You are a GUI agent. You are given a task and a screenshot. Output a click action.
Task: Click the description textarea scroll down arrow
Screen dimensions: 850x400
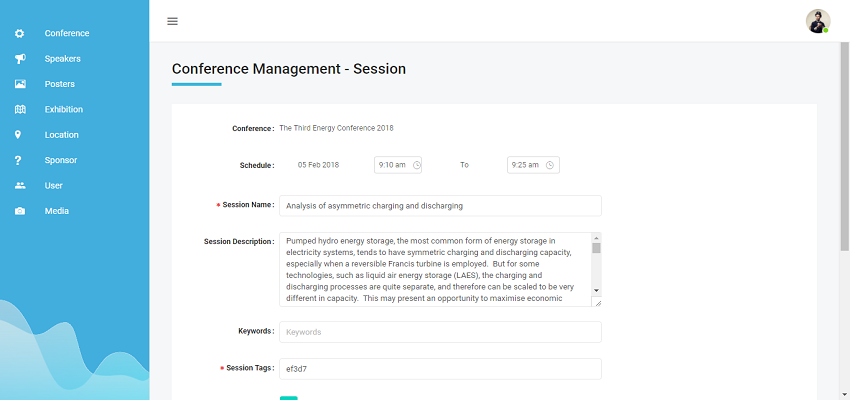tap(596, 291)
